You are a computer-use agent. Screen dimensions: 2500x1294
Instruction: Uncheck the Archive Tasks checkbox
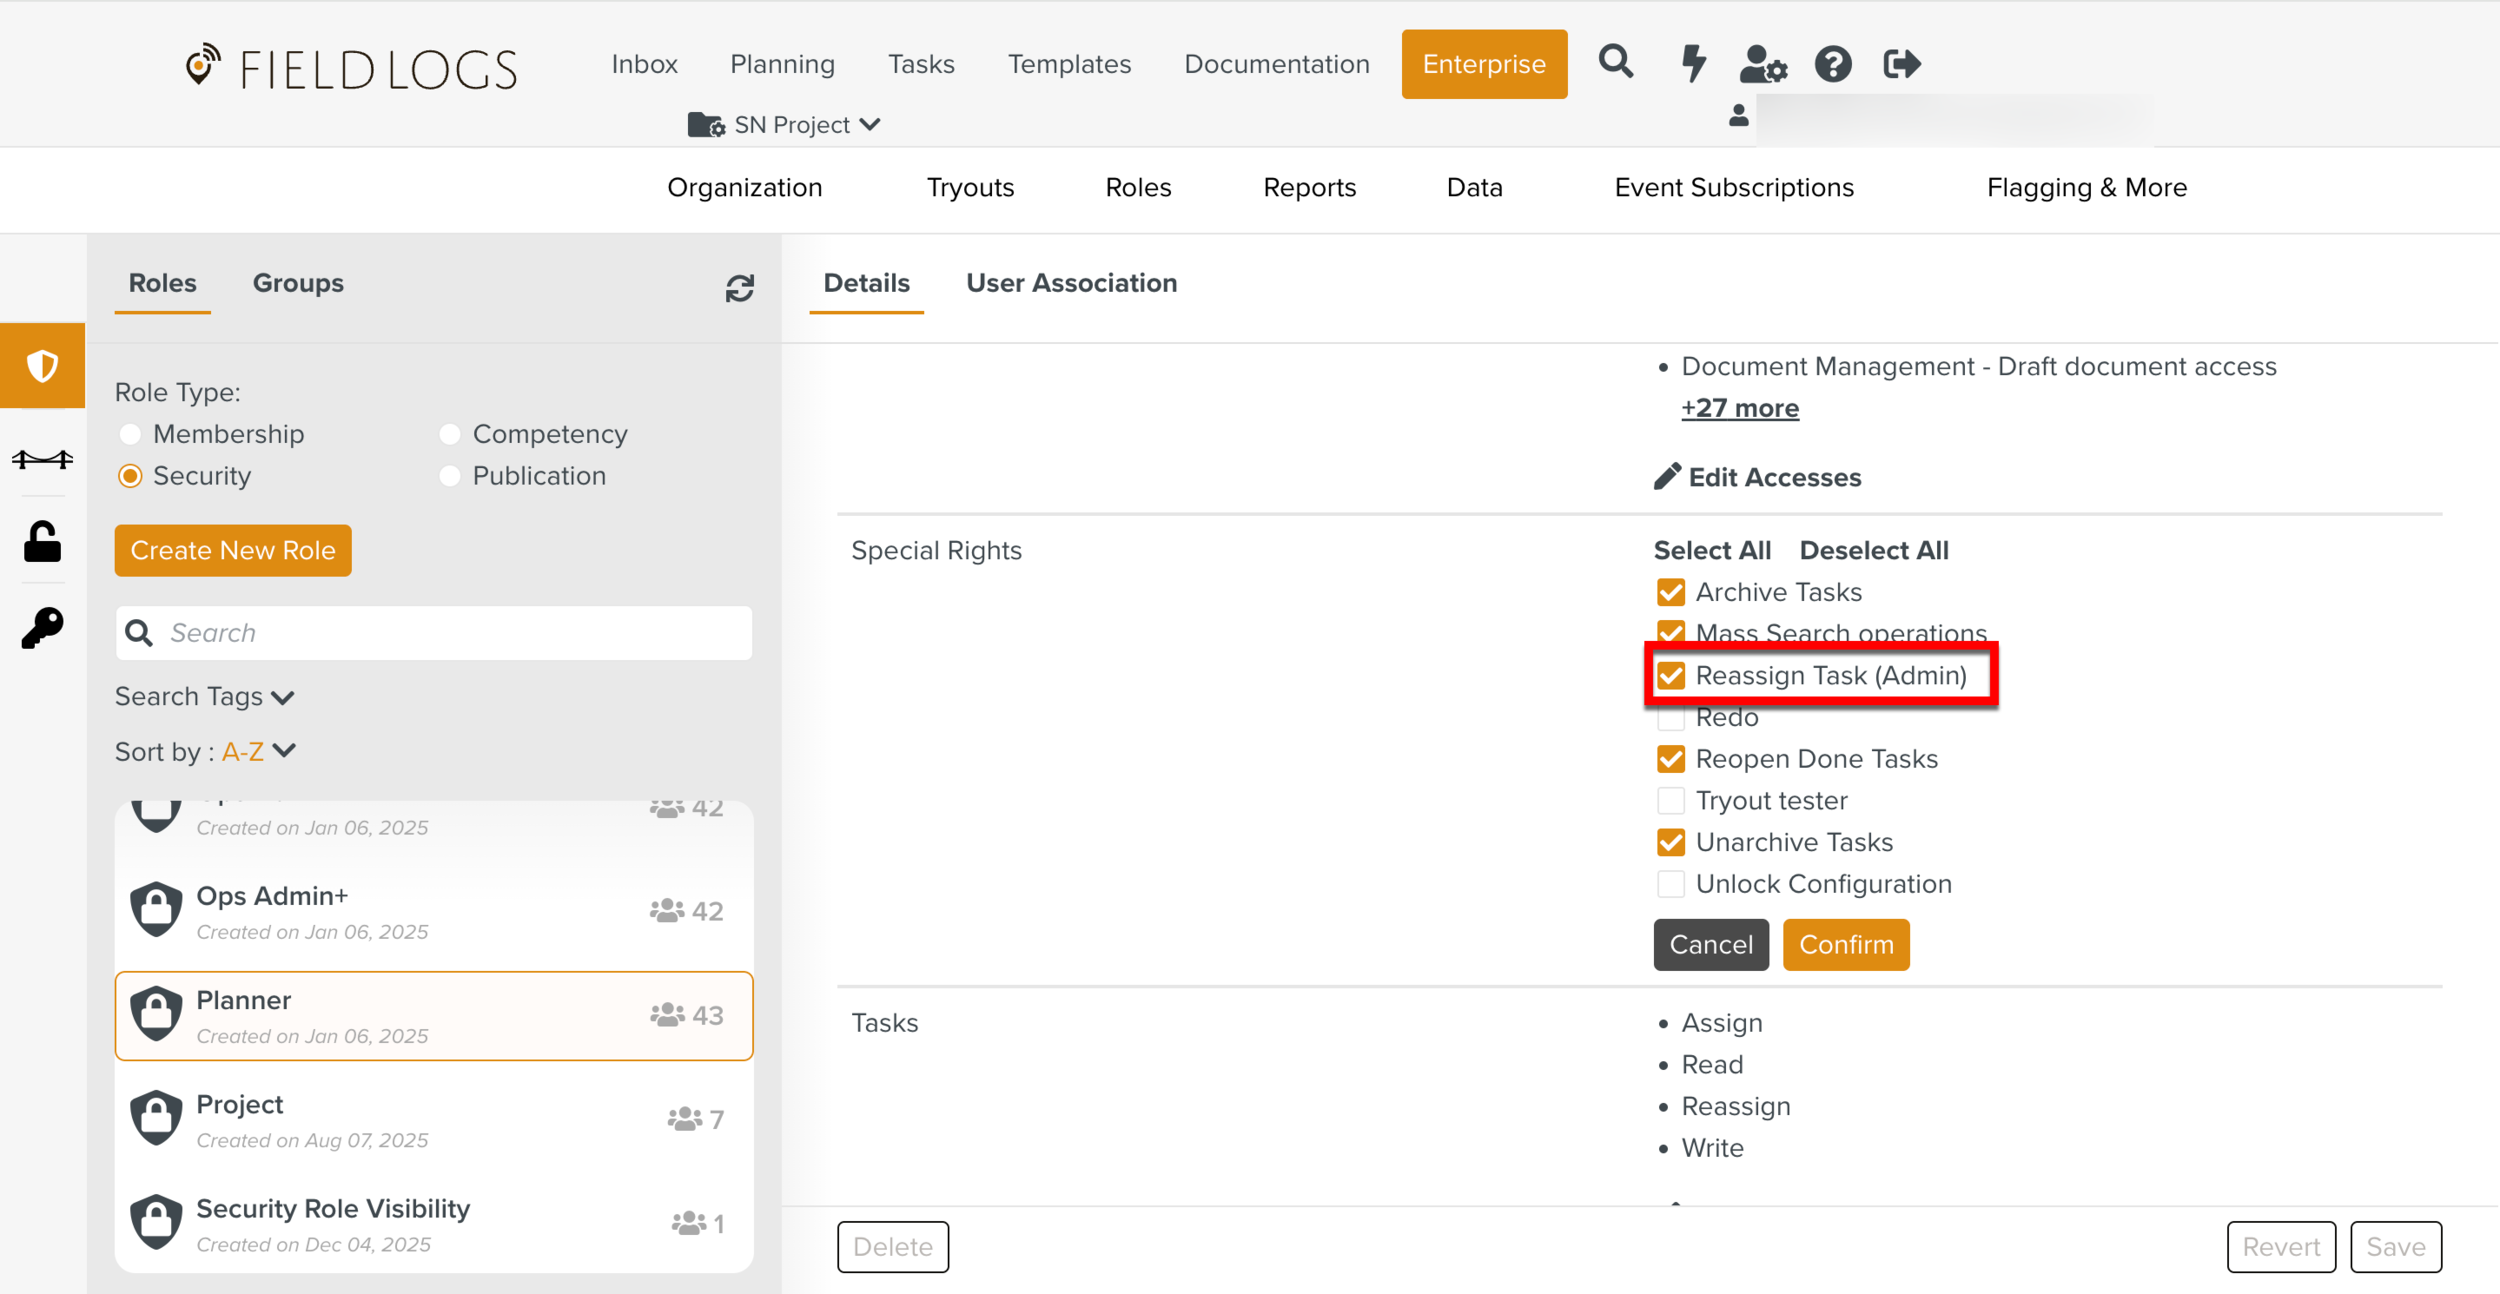pos(1670,592)
